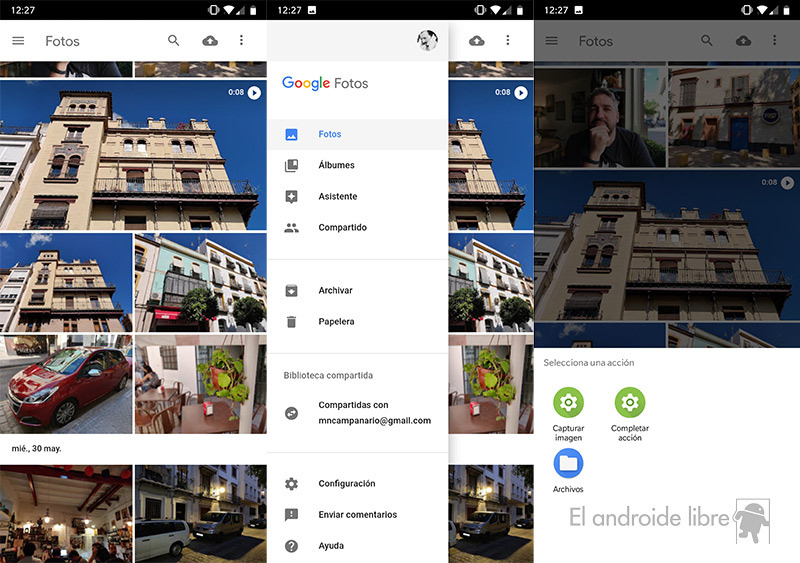Open red car photo thumbnail
800x563 pixels.
[x=66, y=384]
